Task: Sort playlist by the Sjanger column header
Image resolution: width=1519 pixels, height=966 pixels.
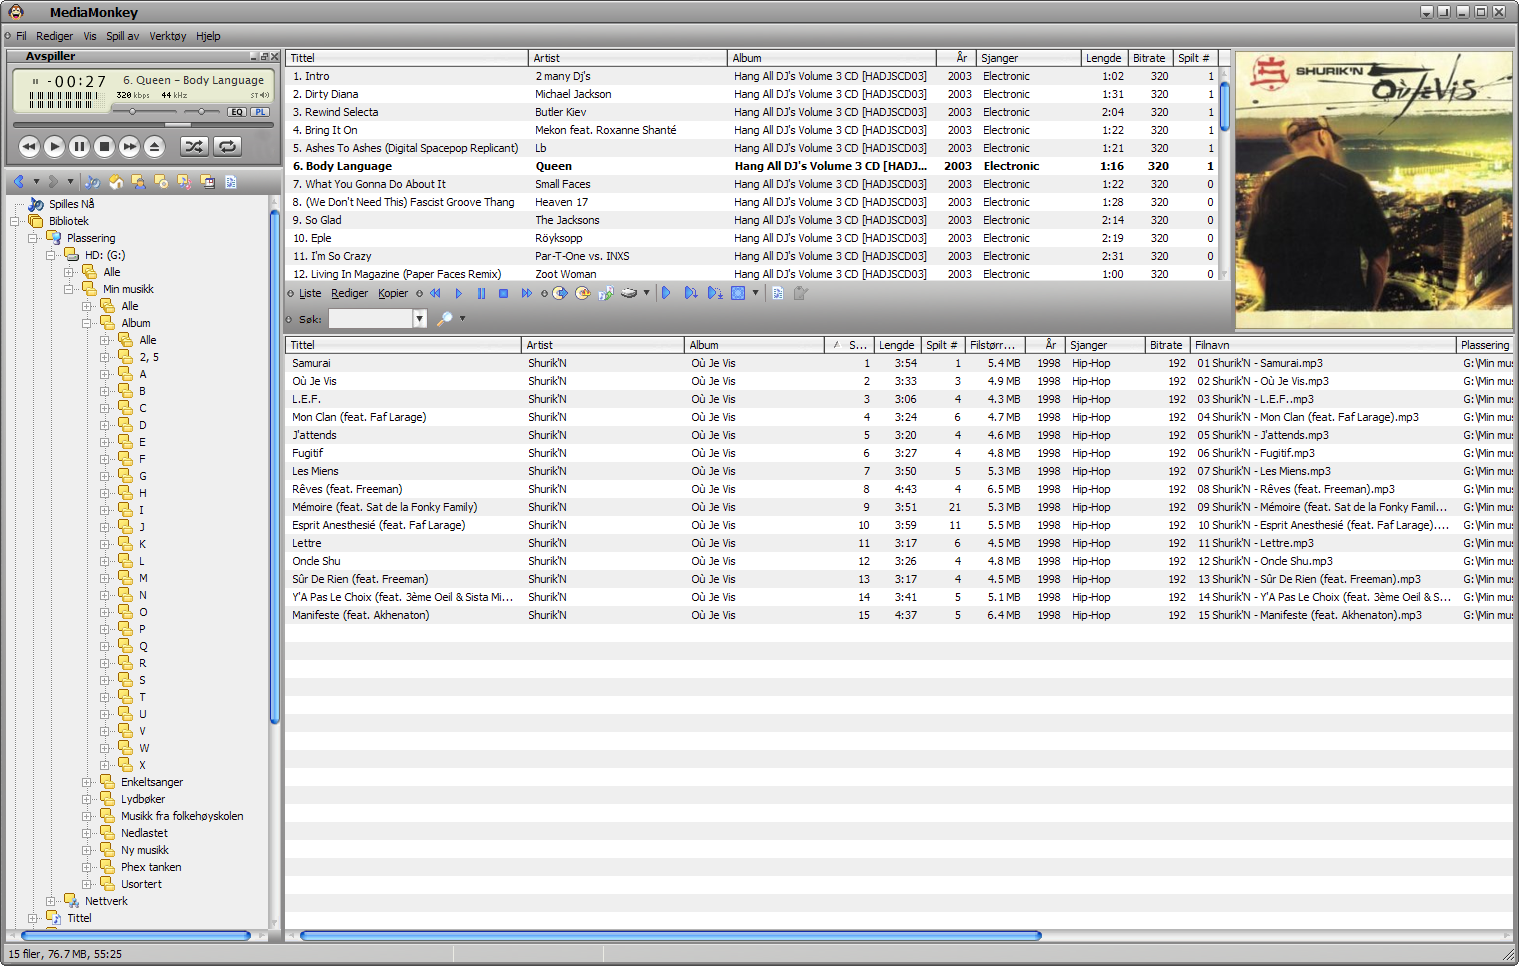Action: coord(1028,58)
